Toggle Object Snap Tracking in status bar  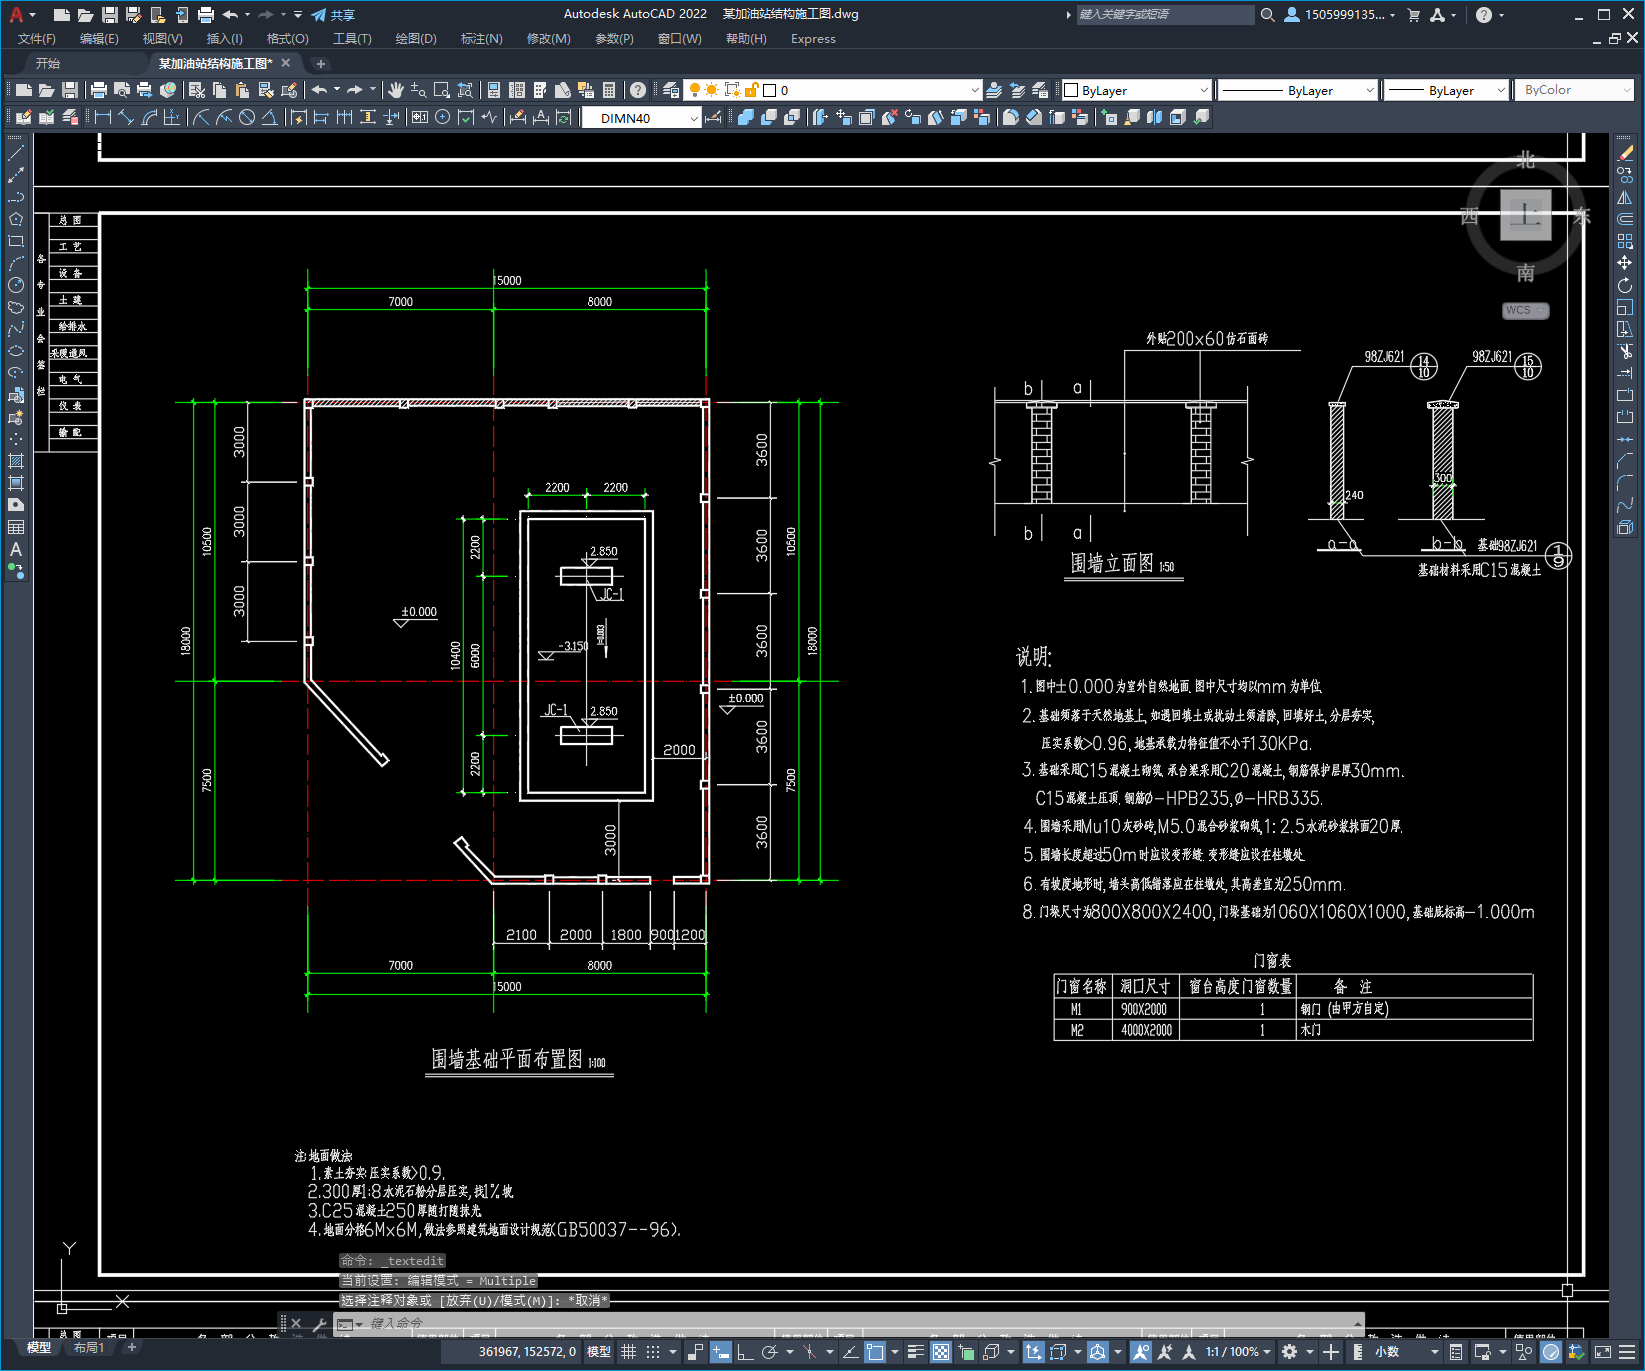pos(849,1352)
